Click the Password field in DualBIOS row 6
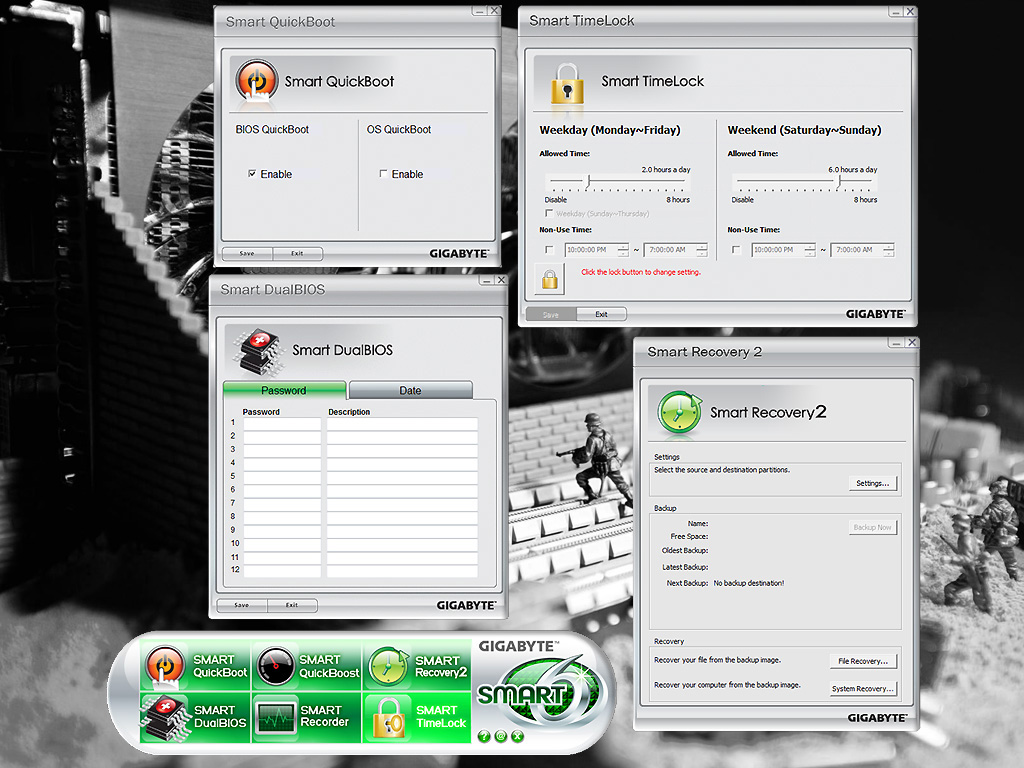The image size is (1024, 768). (x=282, y=490)
